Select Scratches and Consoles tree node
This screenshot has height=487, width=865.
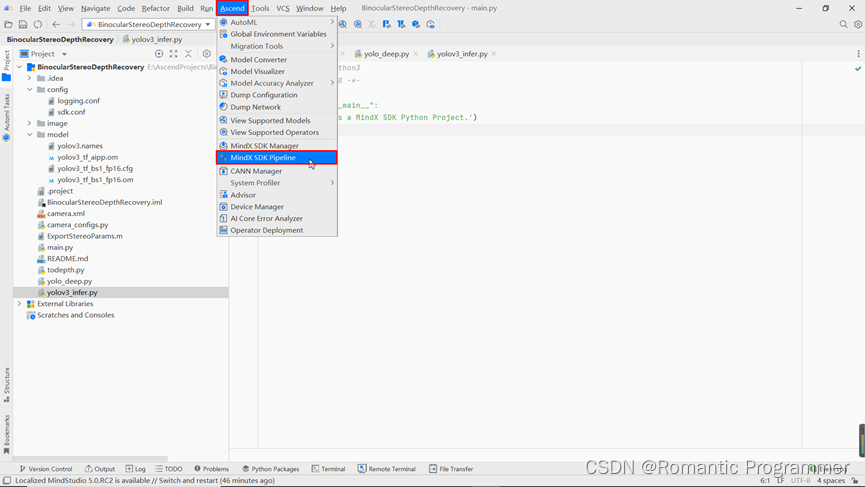[x=76, y=315]
